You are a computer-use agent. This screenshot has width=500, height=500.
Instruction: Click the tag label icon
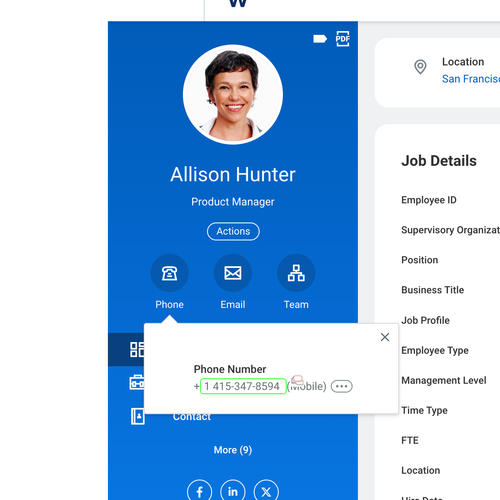click(320, 39)
